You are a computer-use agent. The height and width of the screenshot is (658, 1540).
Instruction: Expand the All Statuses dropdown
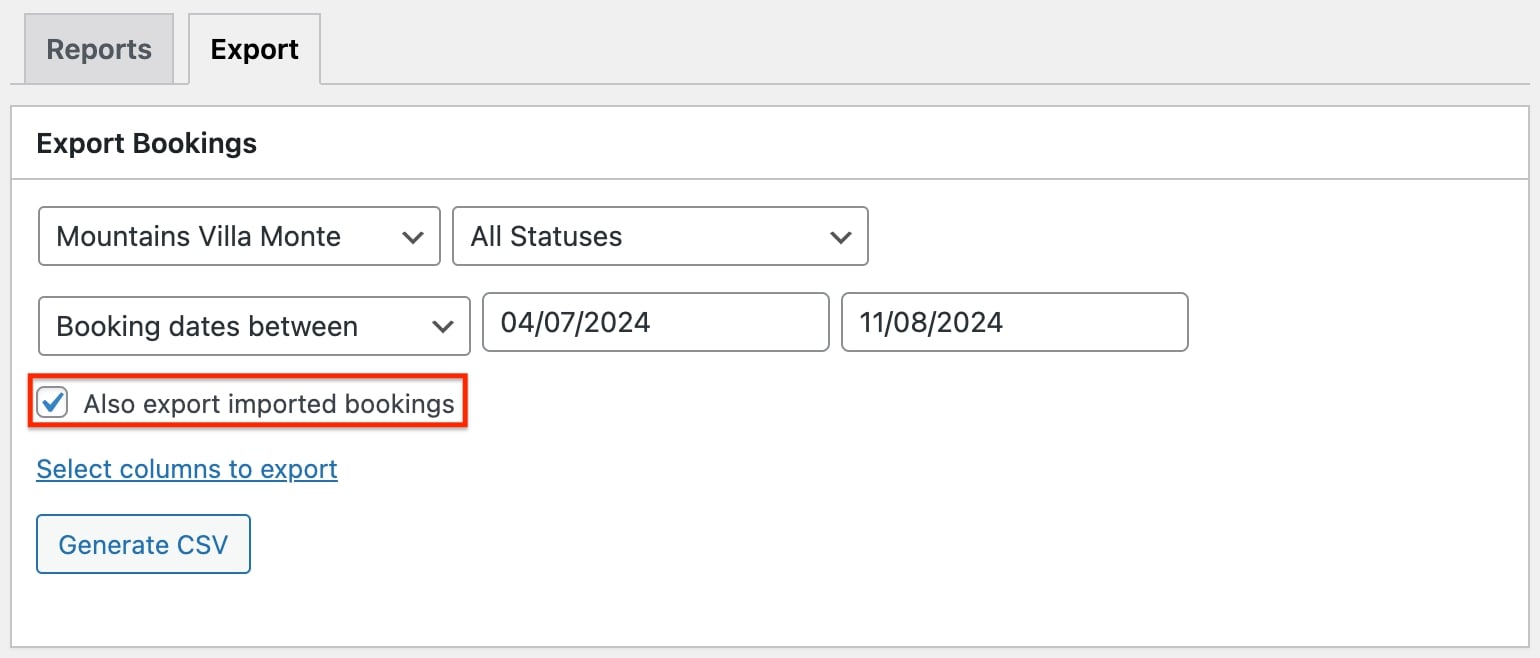pos(660,236)
